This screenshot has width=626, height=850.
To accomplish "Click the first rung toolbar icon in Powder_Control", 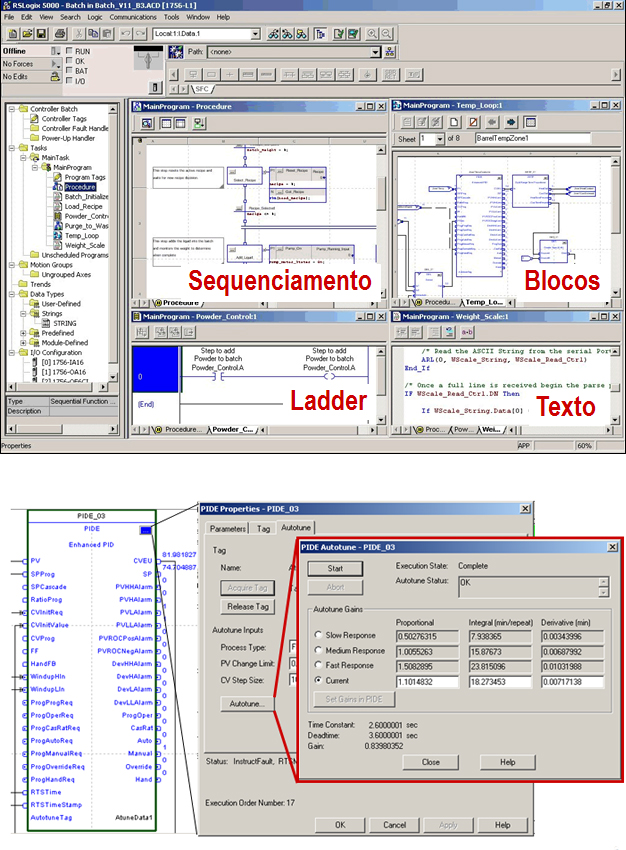I will [142, 332].
